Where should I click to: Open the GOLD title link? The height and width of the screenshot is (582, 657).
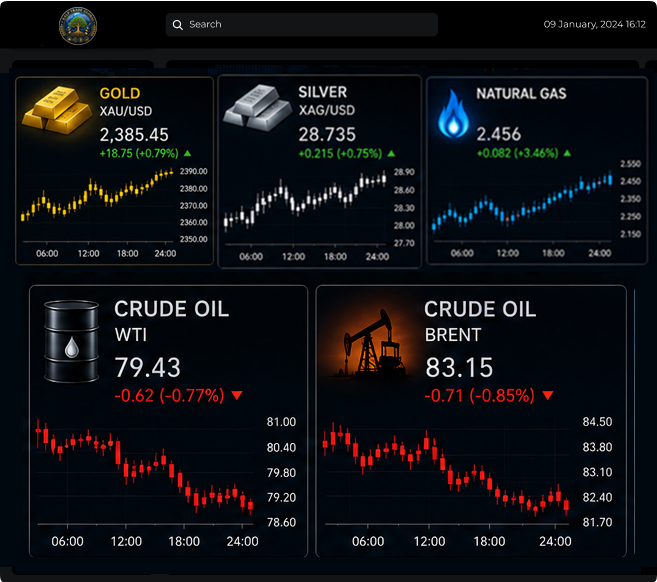click(120, 93)
